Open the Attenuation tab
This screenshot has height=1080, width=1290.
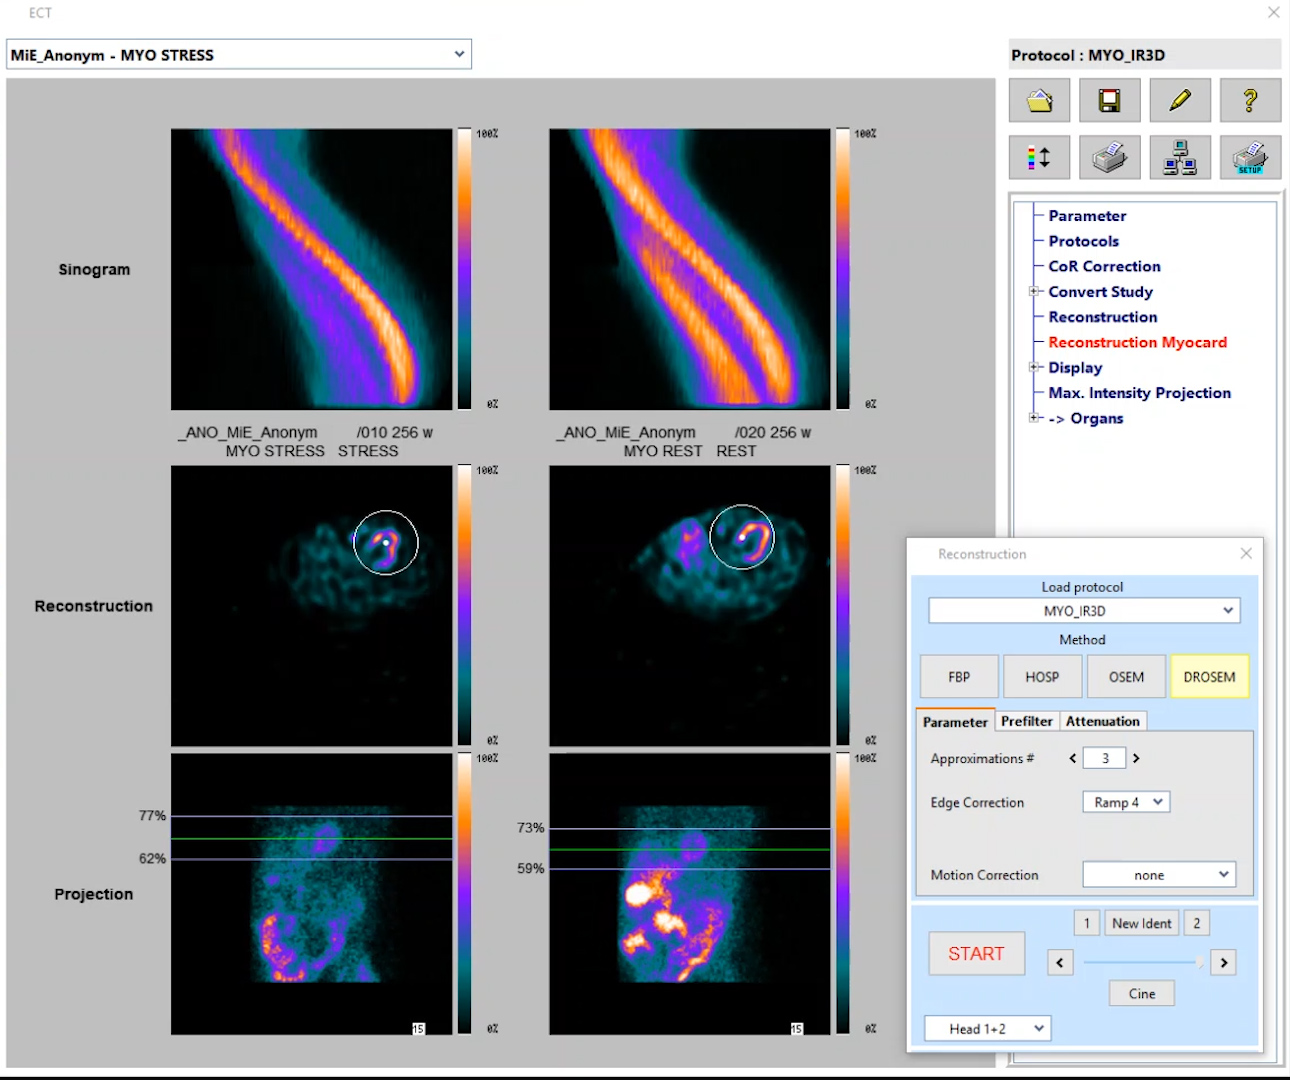click(1102, 721)
